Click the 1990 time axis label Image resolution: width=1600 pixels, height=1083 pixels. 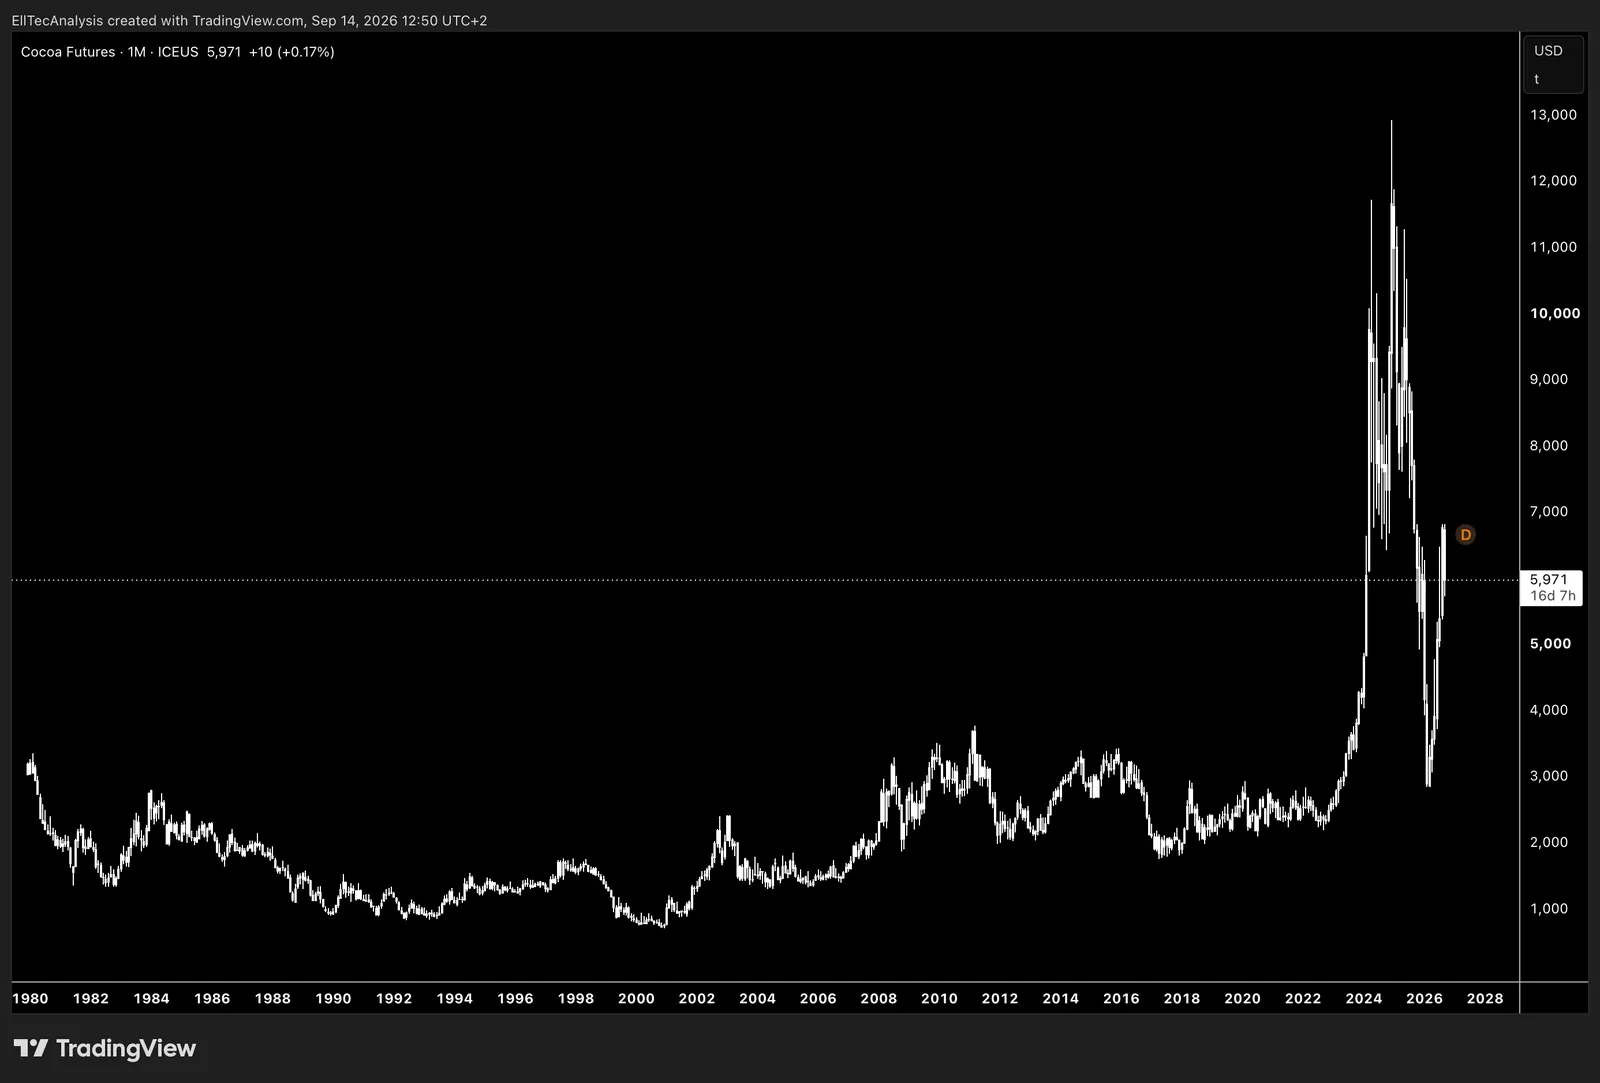(333, 998)
